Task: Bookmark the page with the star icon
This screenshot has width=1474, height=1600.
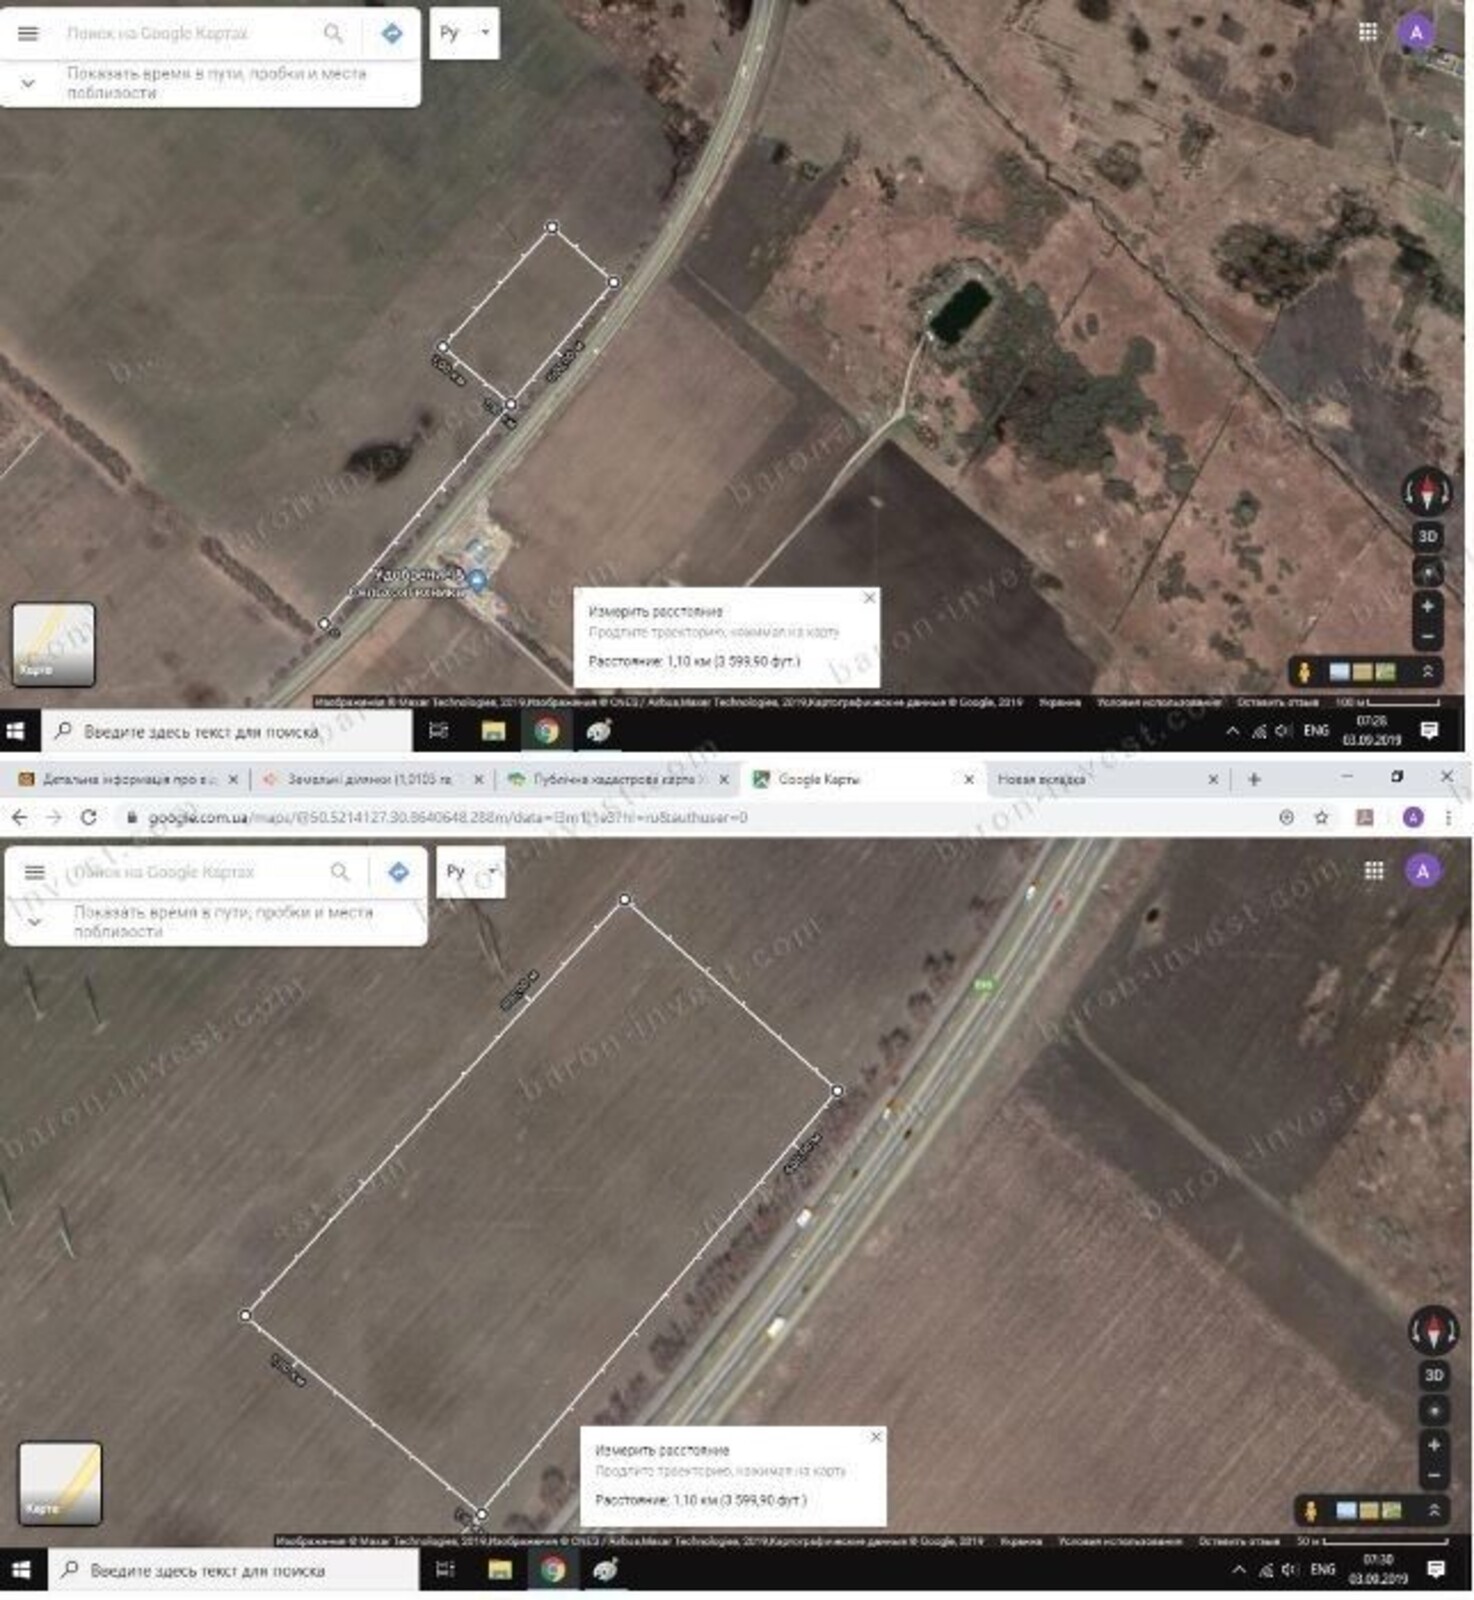Action: click(x=1321, y=817)
